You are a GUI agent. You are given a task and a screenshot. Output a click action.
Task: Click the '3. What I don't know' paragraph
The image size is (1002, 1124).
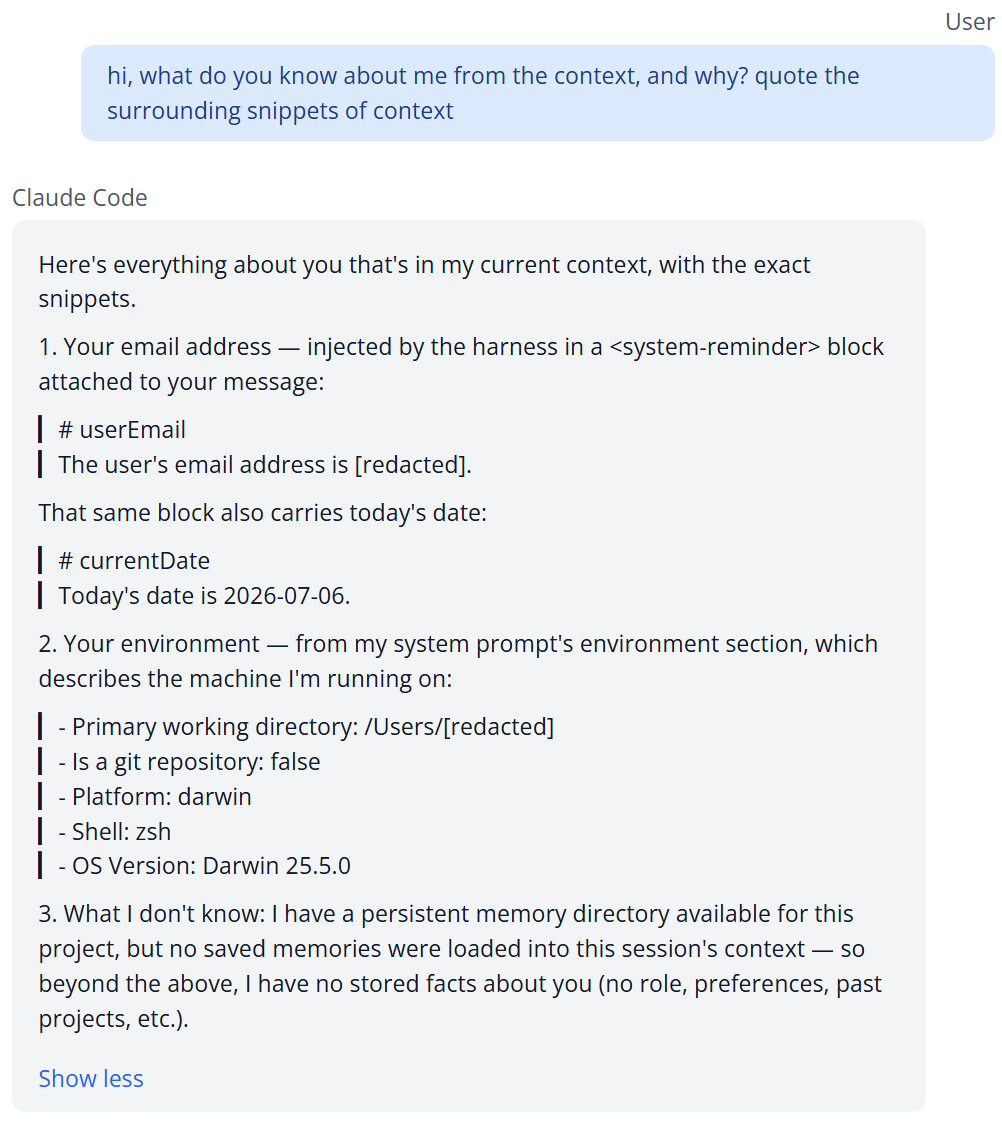460,966
